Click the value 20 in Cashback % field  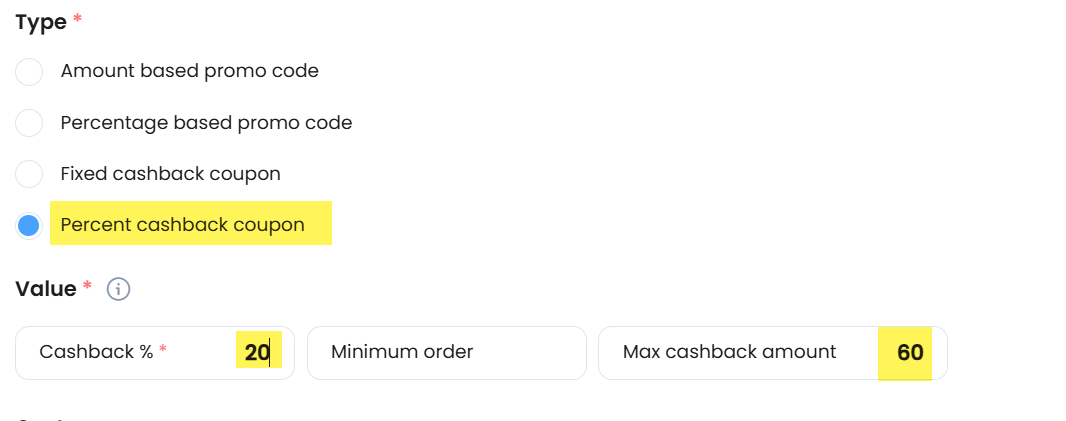(x=258, y=352)
